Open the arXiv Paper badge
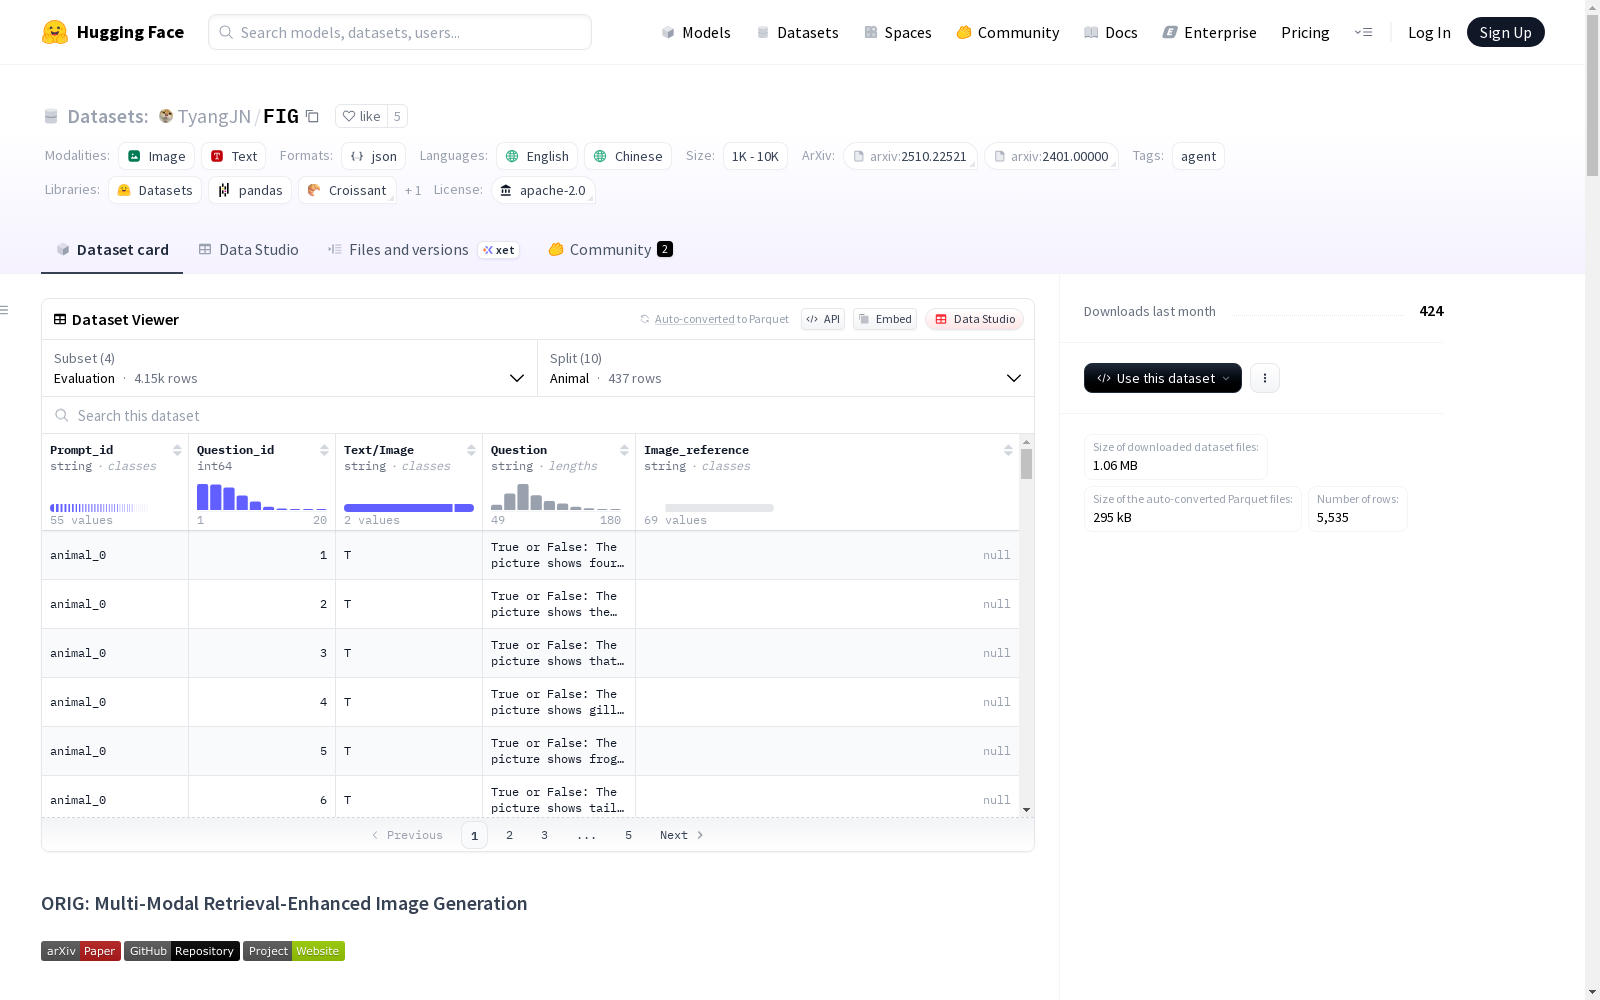 81,951
